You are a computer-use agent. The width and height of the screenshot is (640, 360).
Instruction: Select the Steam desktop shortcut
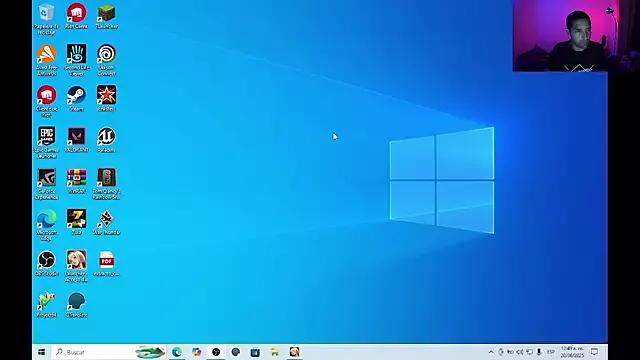coord(76,98)
